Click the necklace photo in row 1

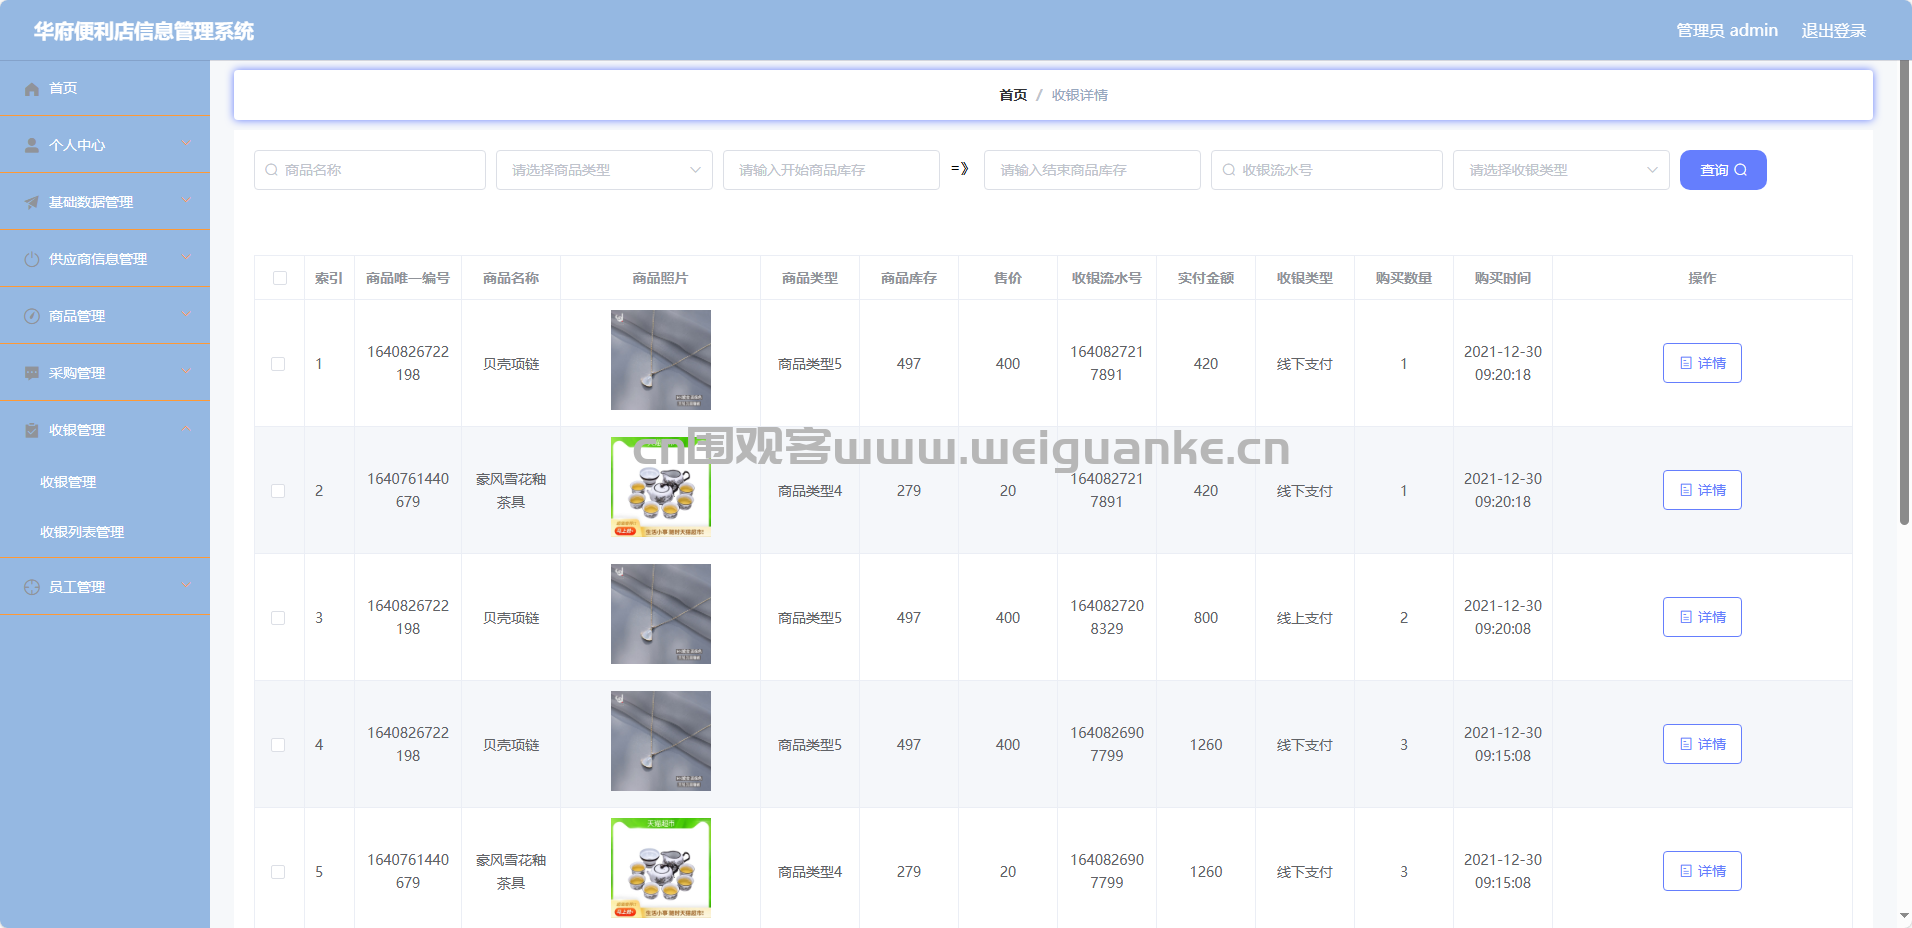661,360
